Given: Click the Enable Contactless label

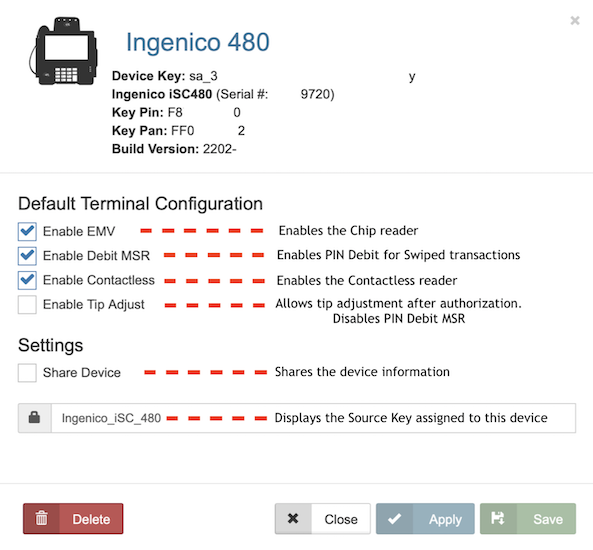Looking at the screenshot, I should pos(99,280).
